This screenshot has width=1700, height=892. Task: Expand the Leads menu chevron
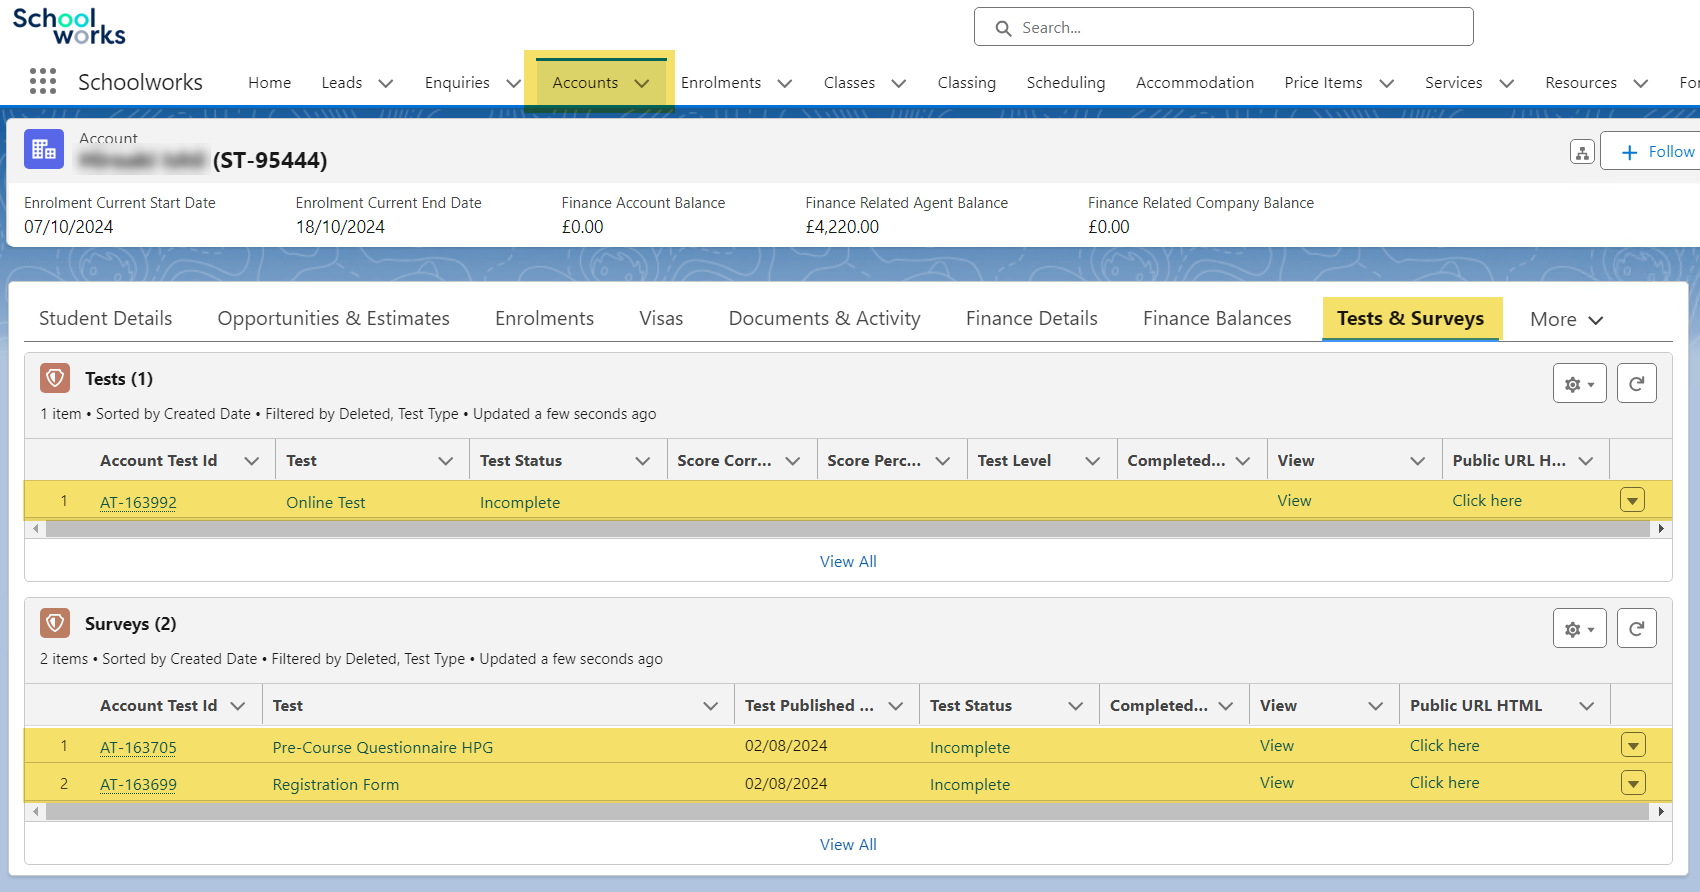click(x=386, y=83)
